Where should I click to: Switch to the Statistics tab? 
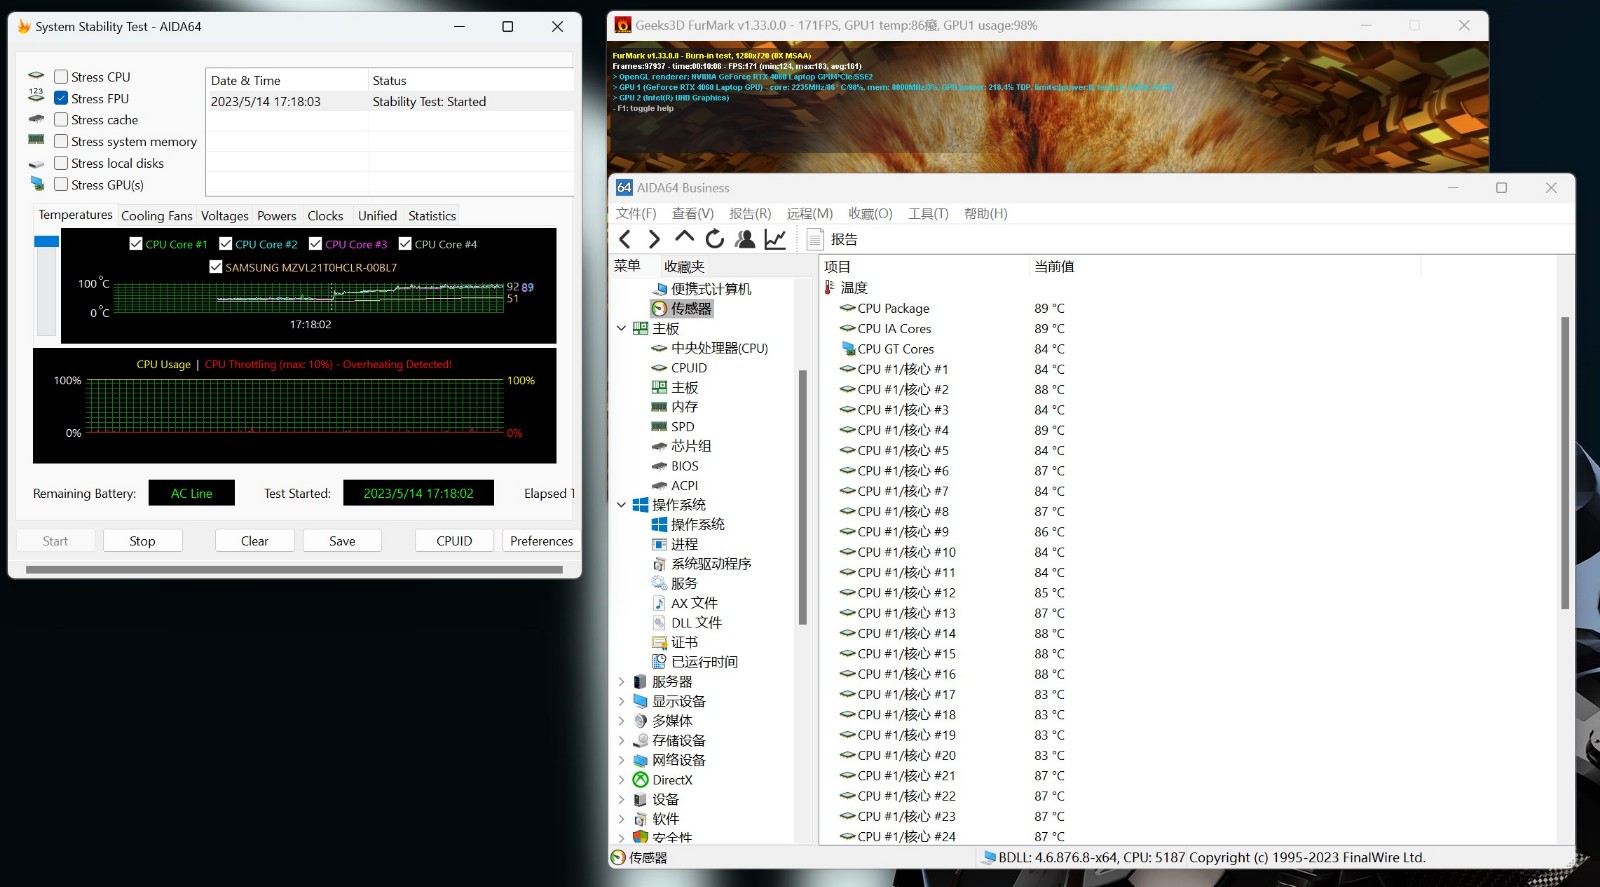pos(432,216)
